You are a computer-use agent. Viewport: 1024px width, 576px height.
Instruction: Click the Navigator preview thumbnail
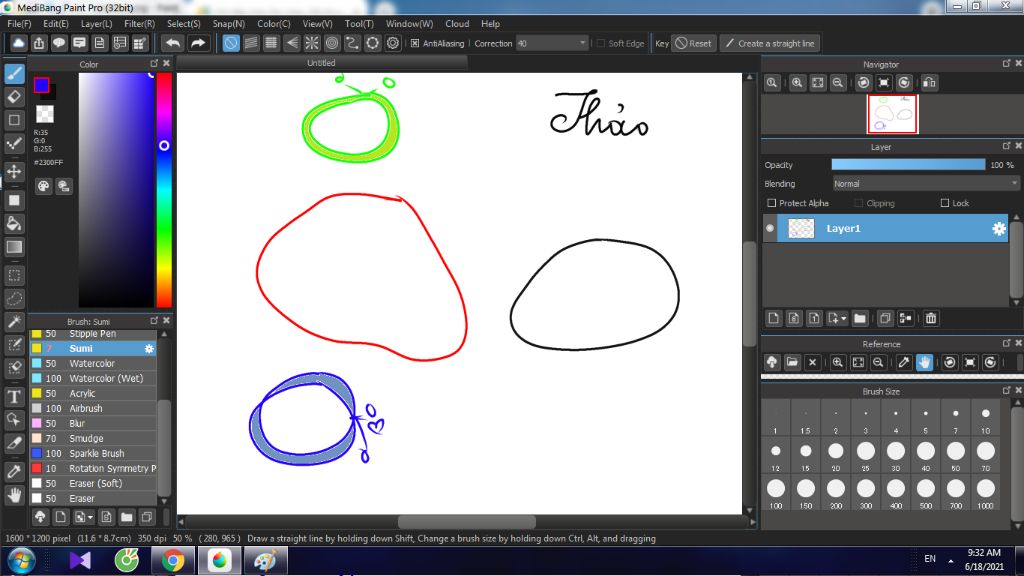(x=893, y=114)
